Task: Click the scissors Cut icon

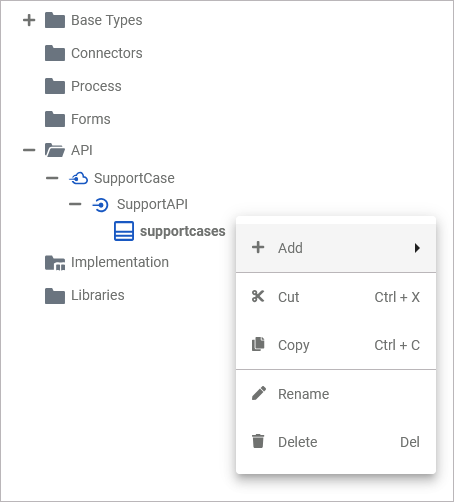Action: (x=258, y=296)
